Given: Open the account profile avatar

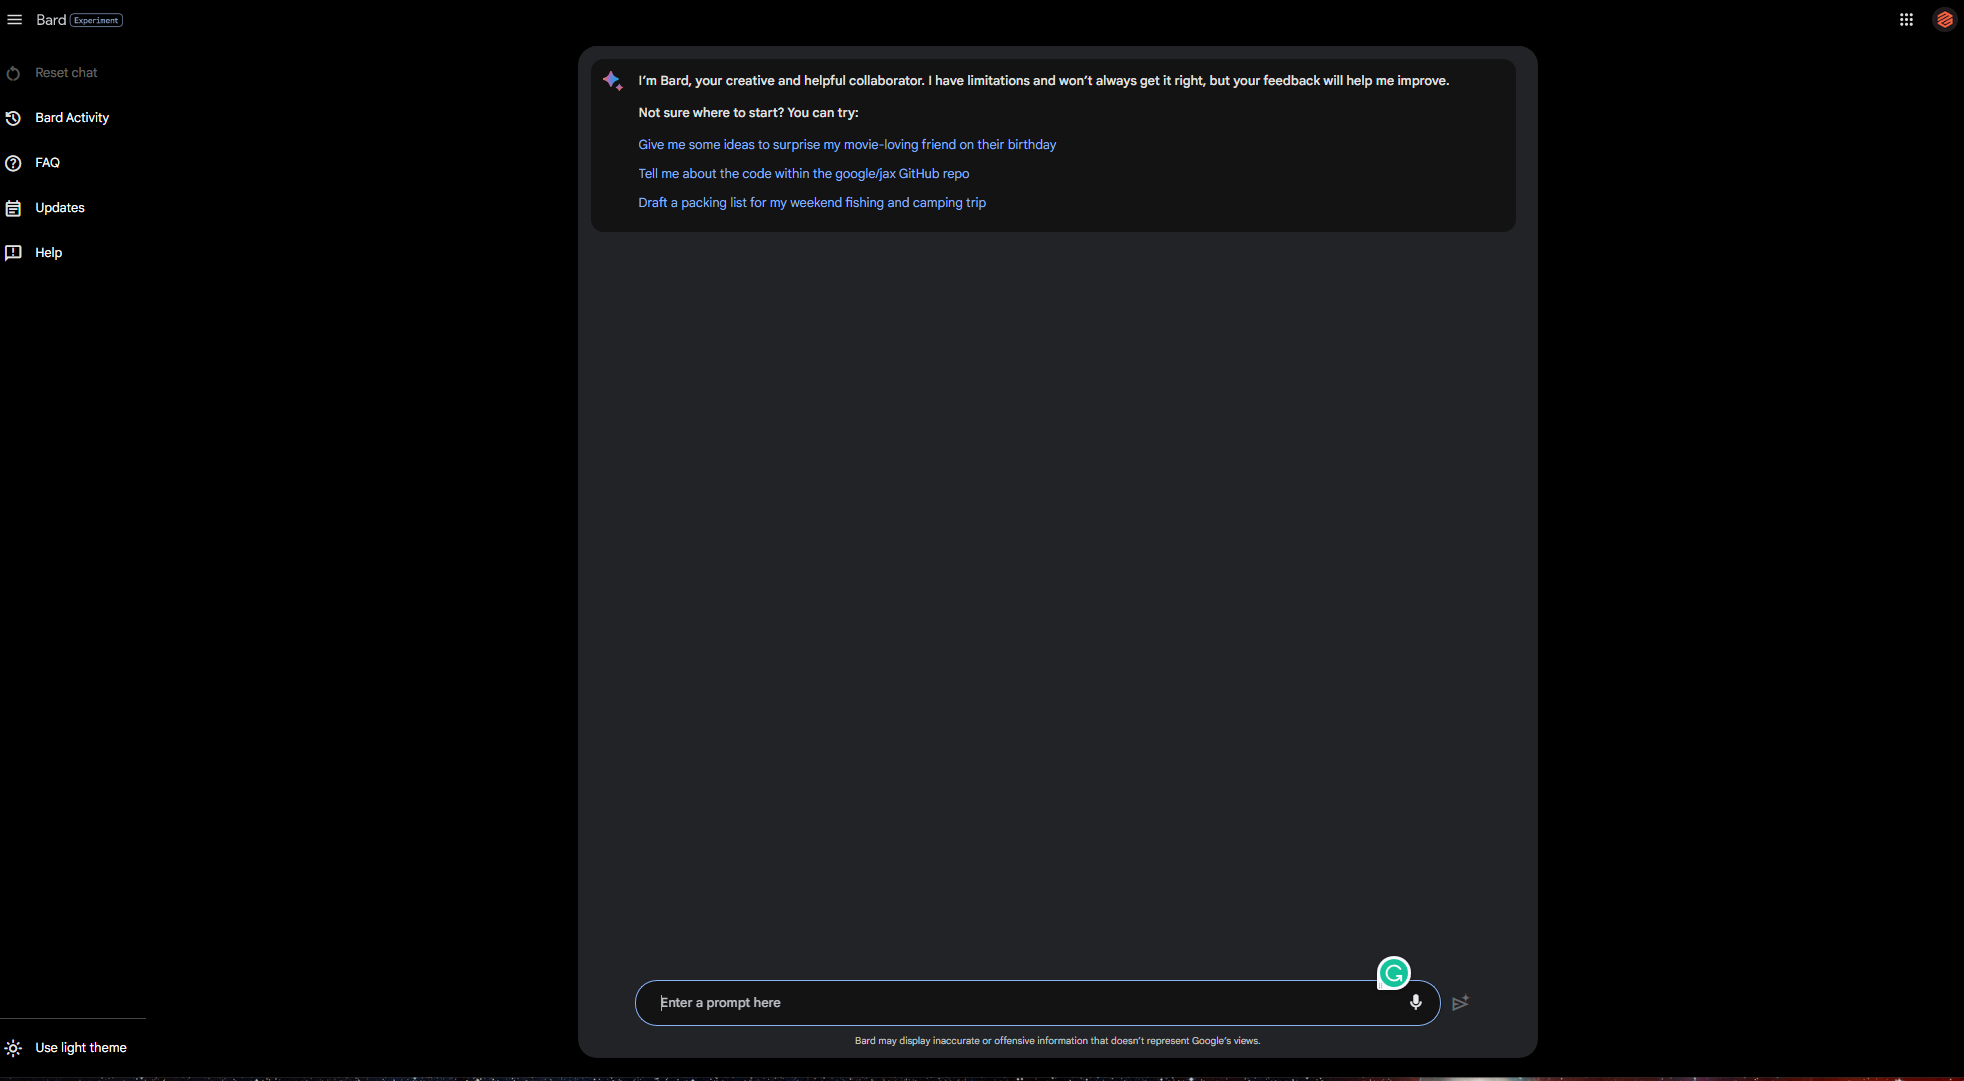Looking at the screenshot, I should click(x=1944, y=20).
